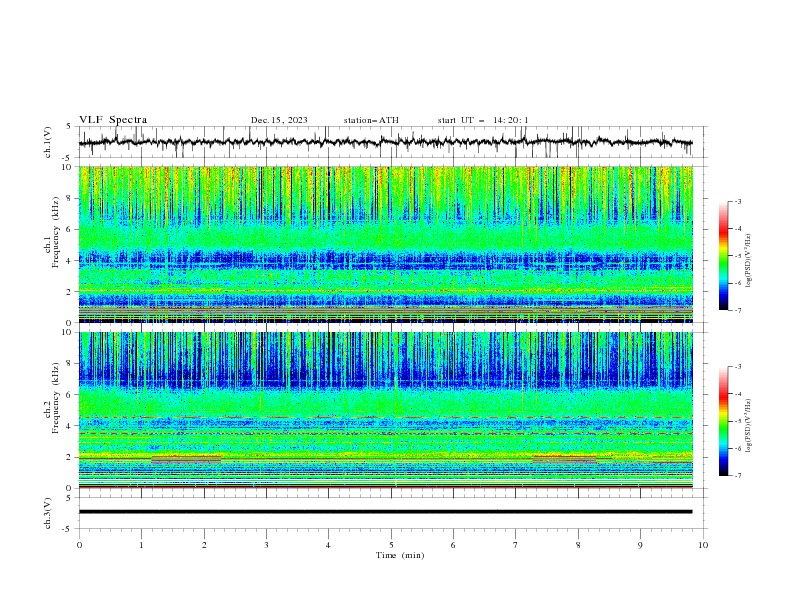792x612 pixels.
Task: Click time axis tick label "10"
Action: point(703,545)
